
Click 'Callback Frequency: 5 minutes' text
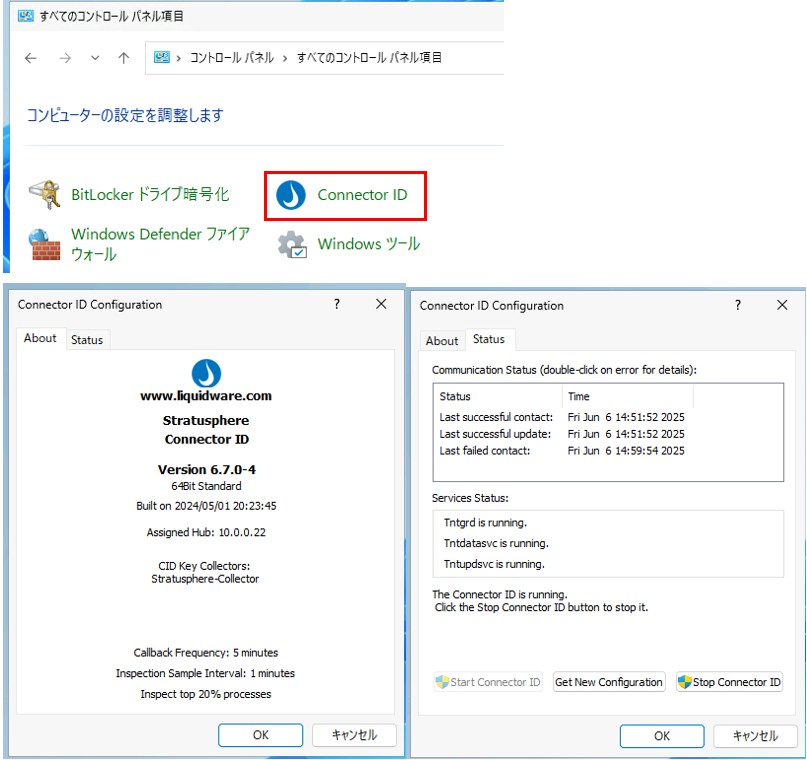point(205,652)
